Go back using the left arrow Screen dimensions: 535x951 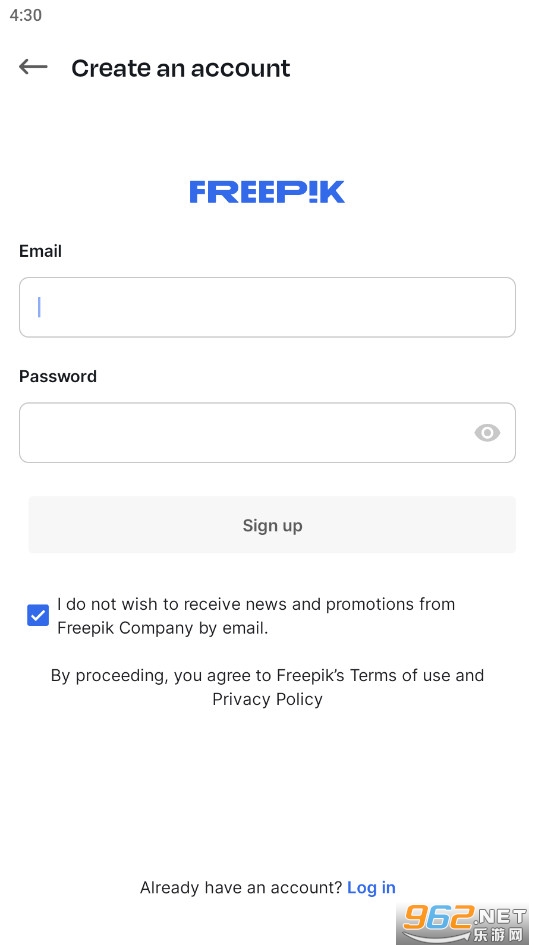(x=33, y=67)
